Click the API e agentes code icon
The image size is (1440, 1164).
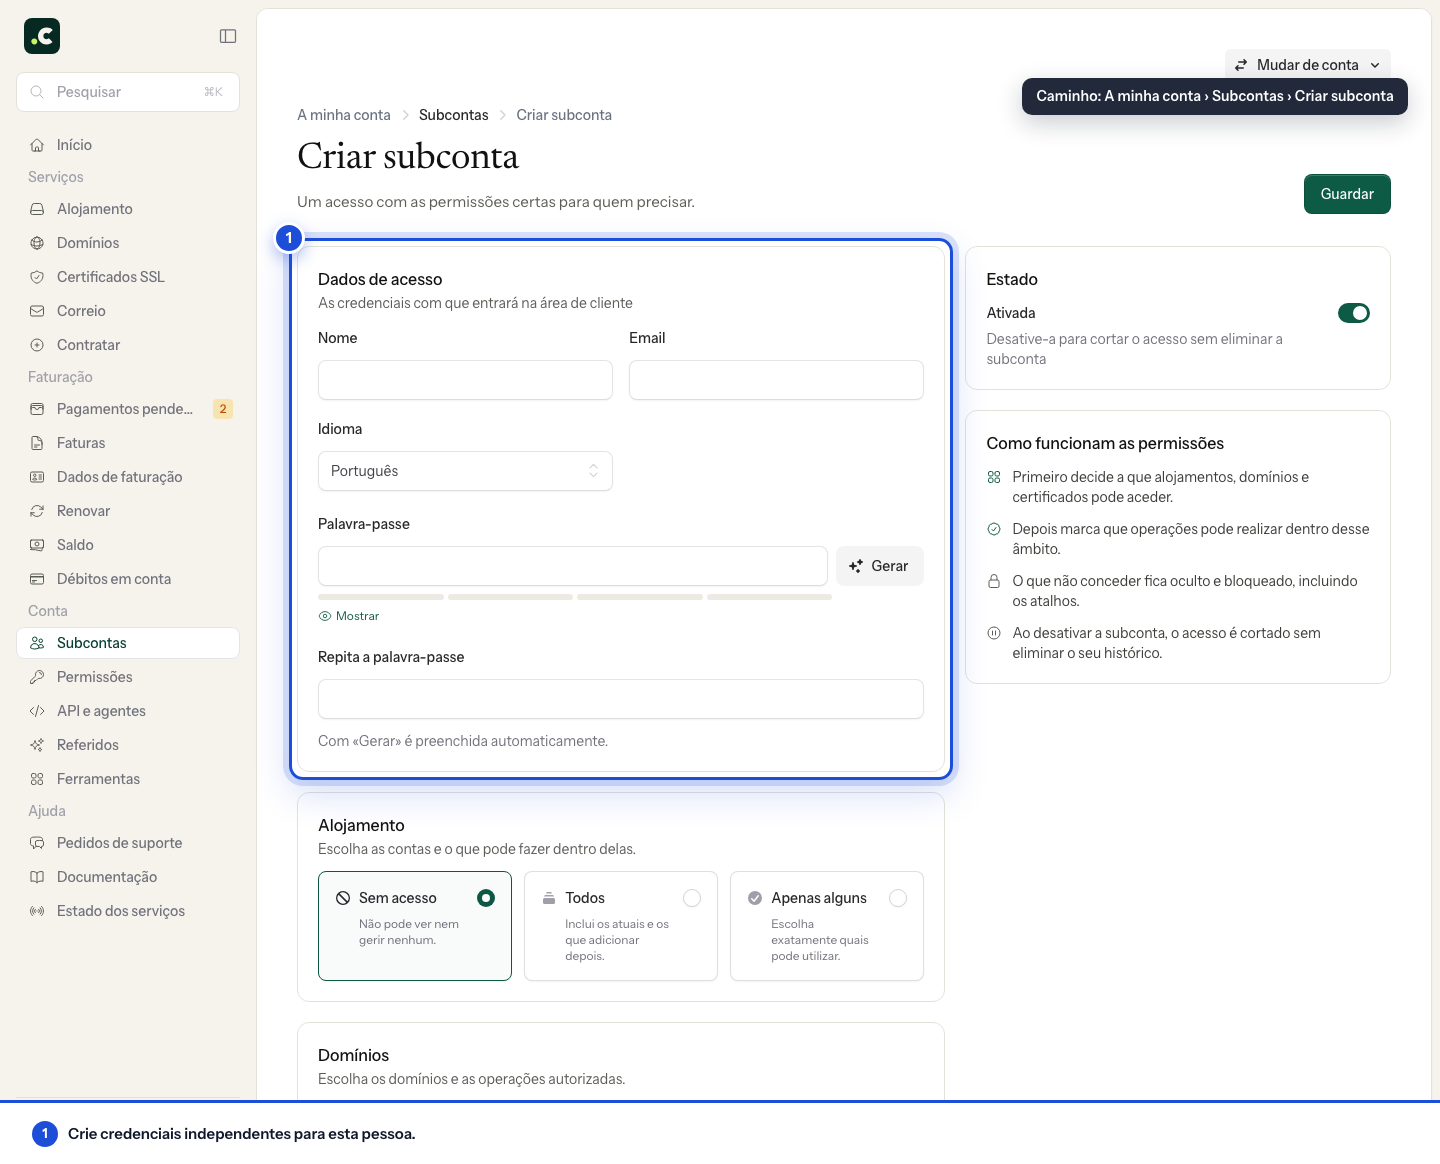37,711
